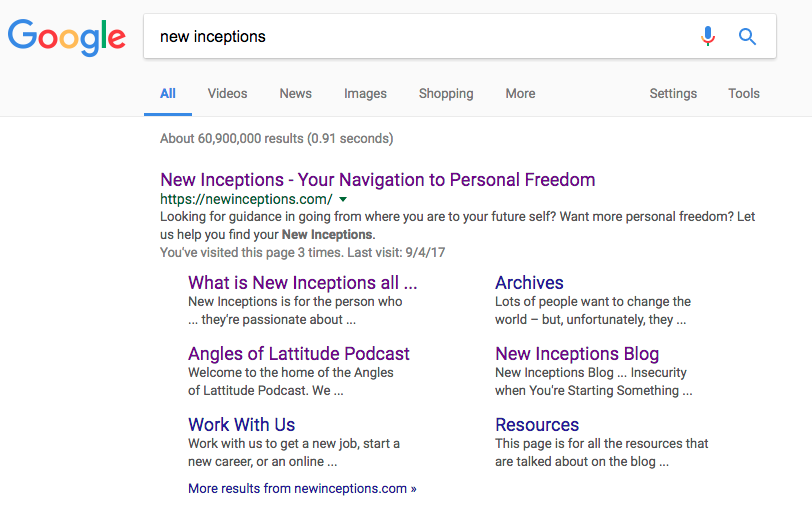Screen dimensions: 812x520
Task: Open the Tools filter options
Action: pyautogui.click(x=744, y=93)
